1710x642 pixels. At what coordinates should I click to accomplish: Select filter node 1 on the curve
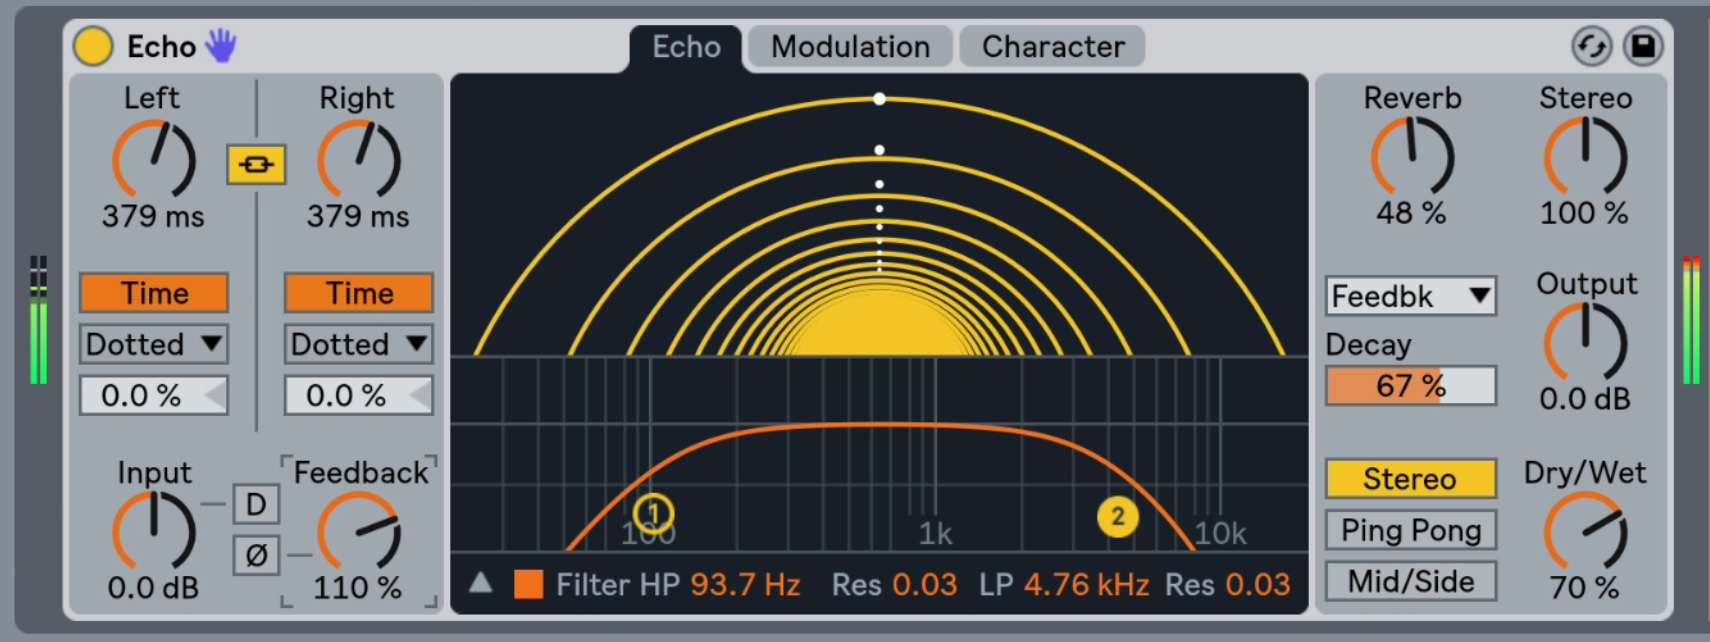[654, 513]
